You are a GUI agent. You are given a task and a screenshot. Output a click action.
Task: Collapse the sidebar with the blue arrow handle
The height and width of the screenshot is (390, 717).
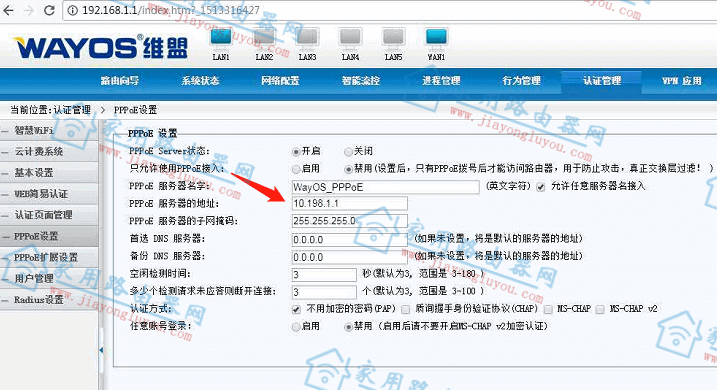(x=101, y=350)
